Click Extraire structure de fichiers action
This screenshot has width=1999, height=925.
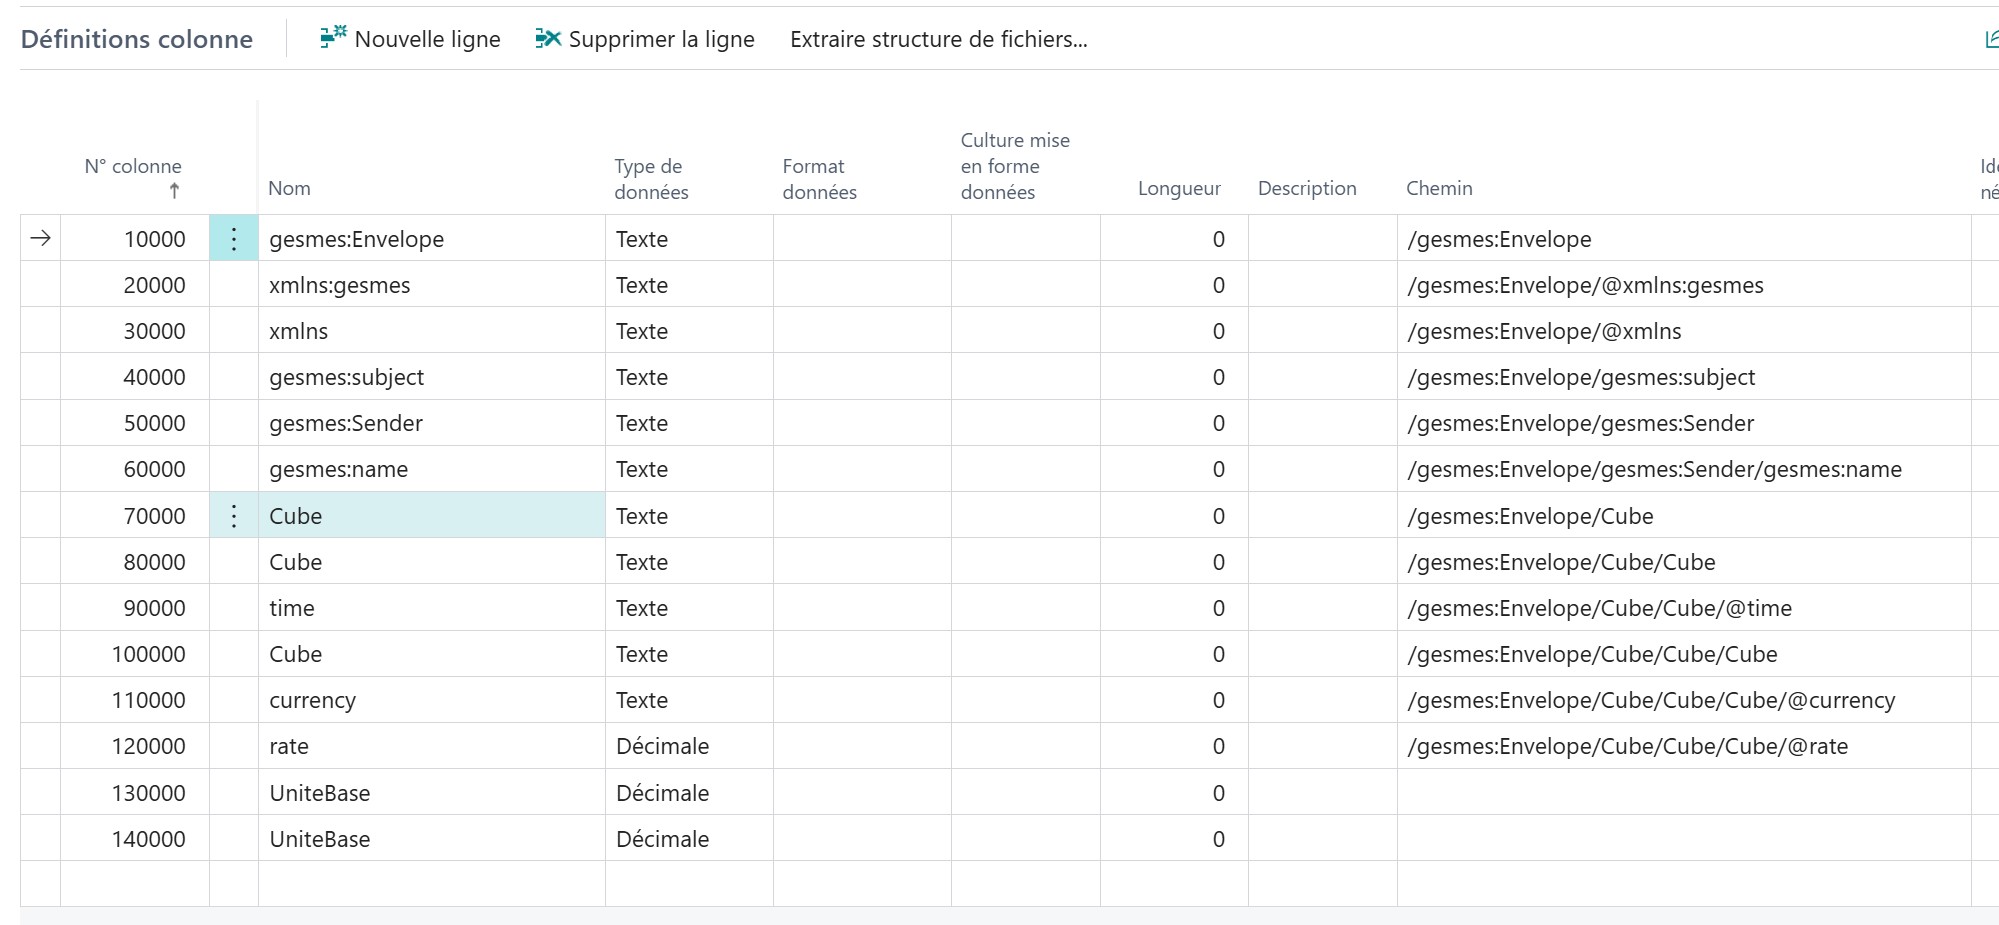tap(938, 39)
